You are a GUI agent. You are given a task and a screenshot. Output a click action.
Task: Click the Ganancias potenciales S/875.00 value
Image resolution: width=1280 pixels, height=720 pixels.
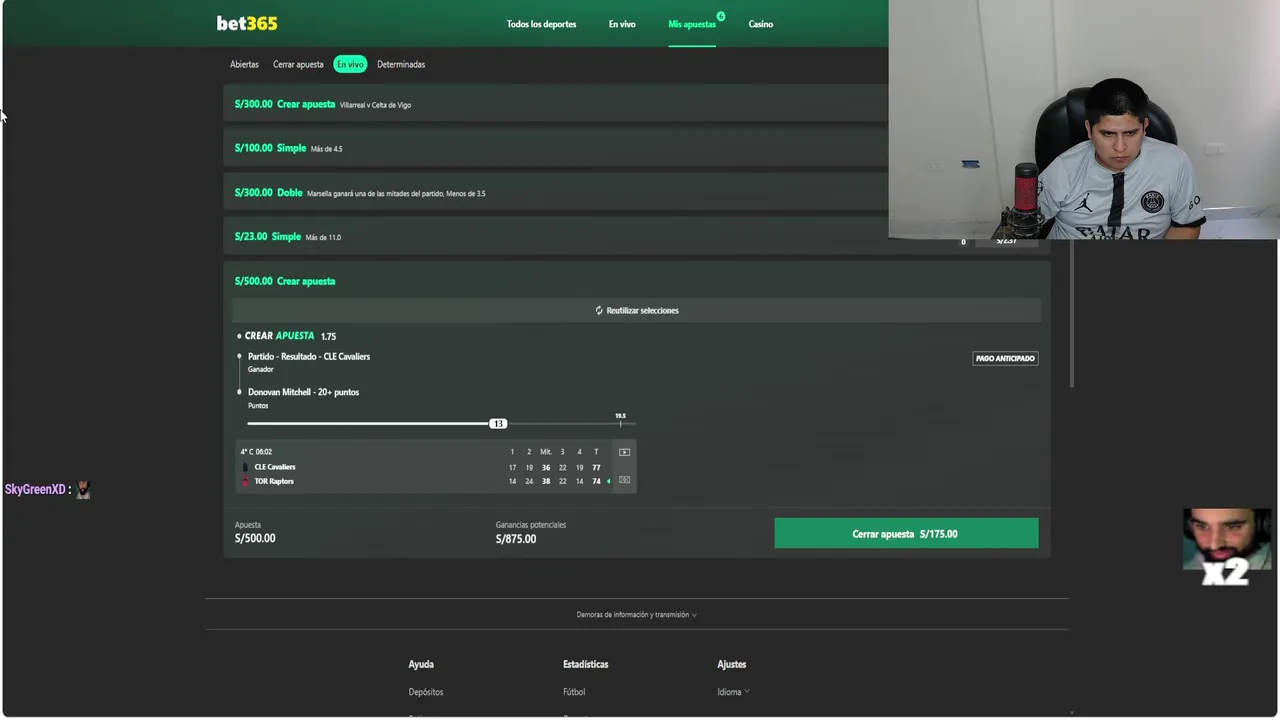click(516, 539)
